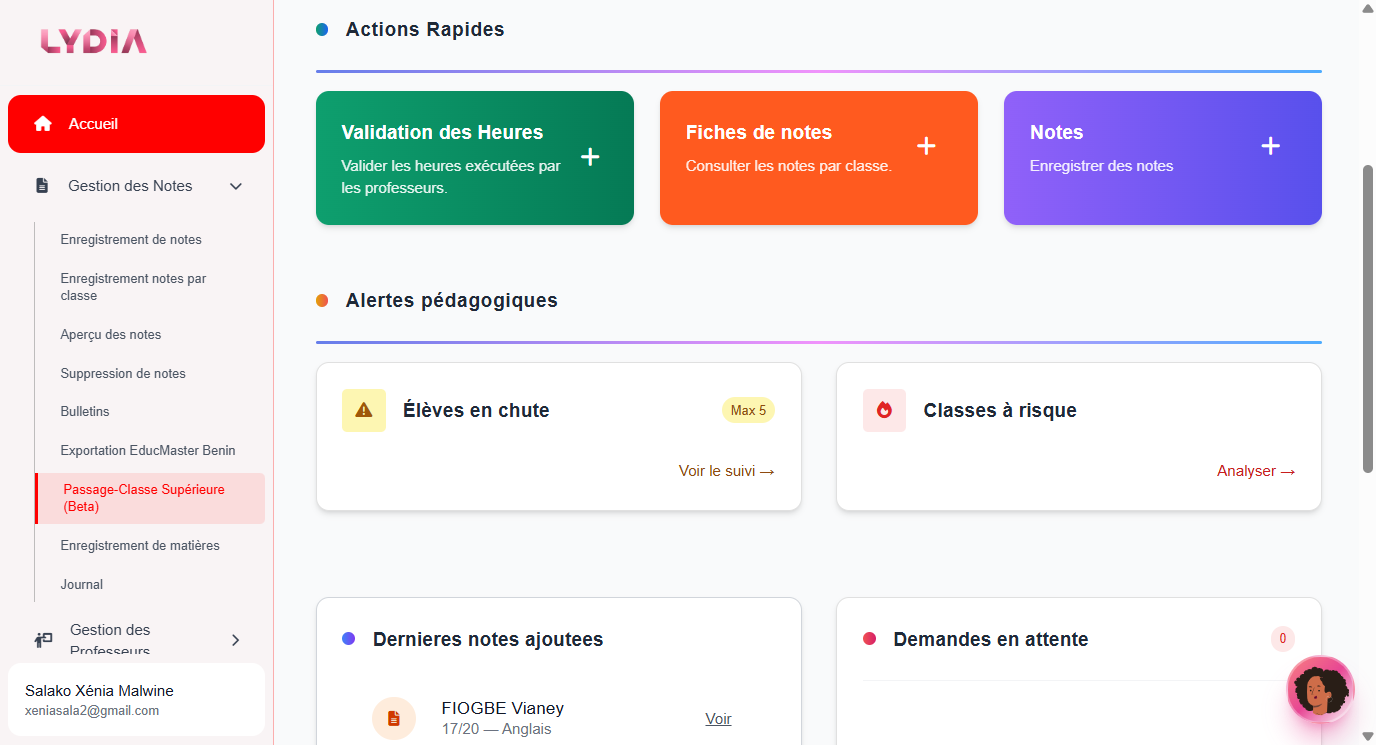Image resolution: width=1376 pixels, height=745 pixels.
Task: Open the Salako Xénia Malwine profile card
Action: point(136,698)
